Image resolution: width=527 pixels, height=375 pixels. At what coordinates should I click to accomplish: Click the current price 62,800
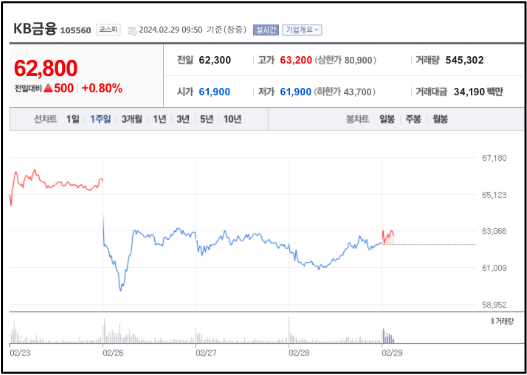click(46, 68)
